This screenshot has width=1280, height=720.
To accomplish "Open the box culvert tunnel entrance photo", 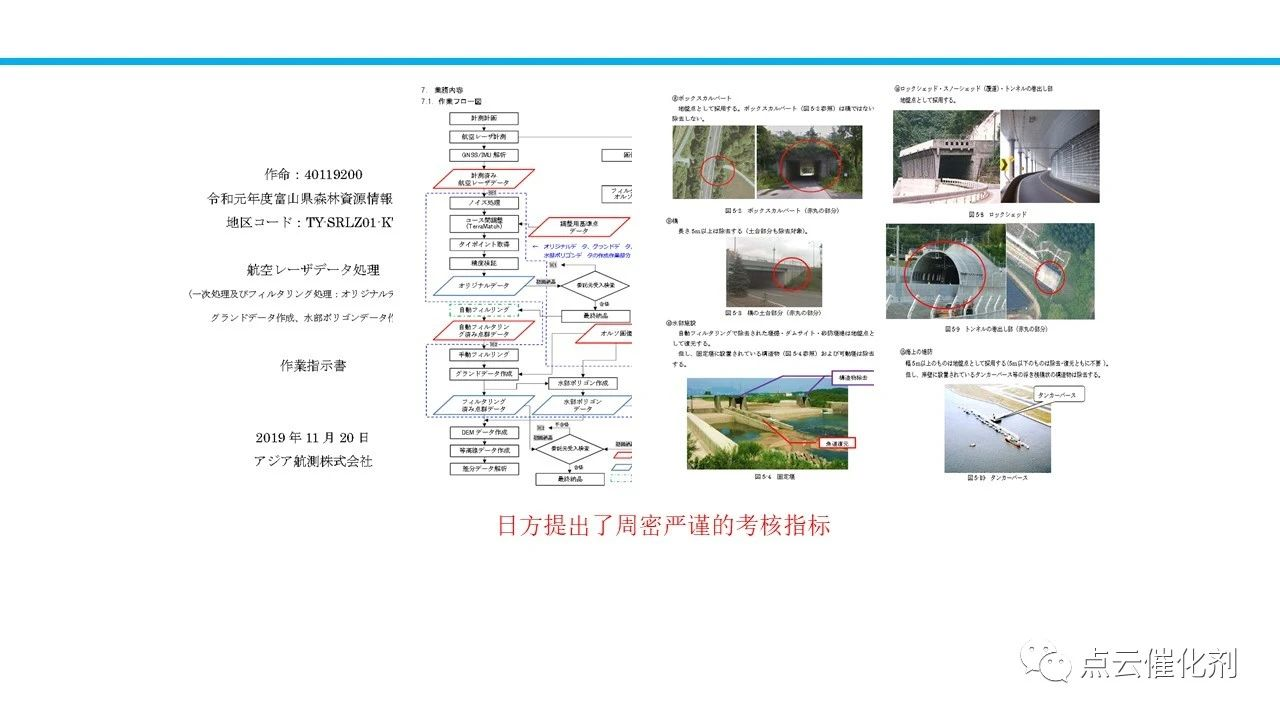I will click(x=812, y=162).
